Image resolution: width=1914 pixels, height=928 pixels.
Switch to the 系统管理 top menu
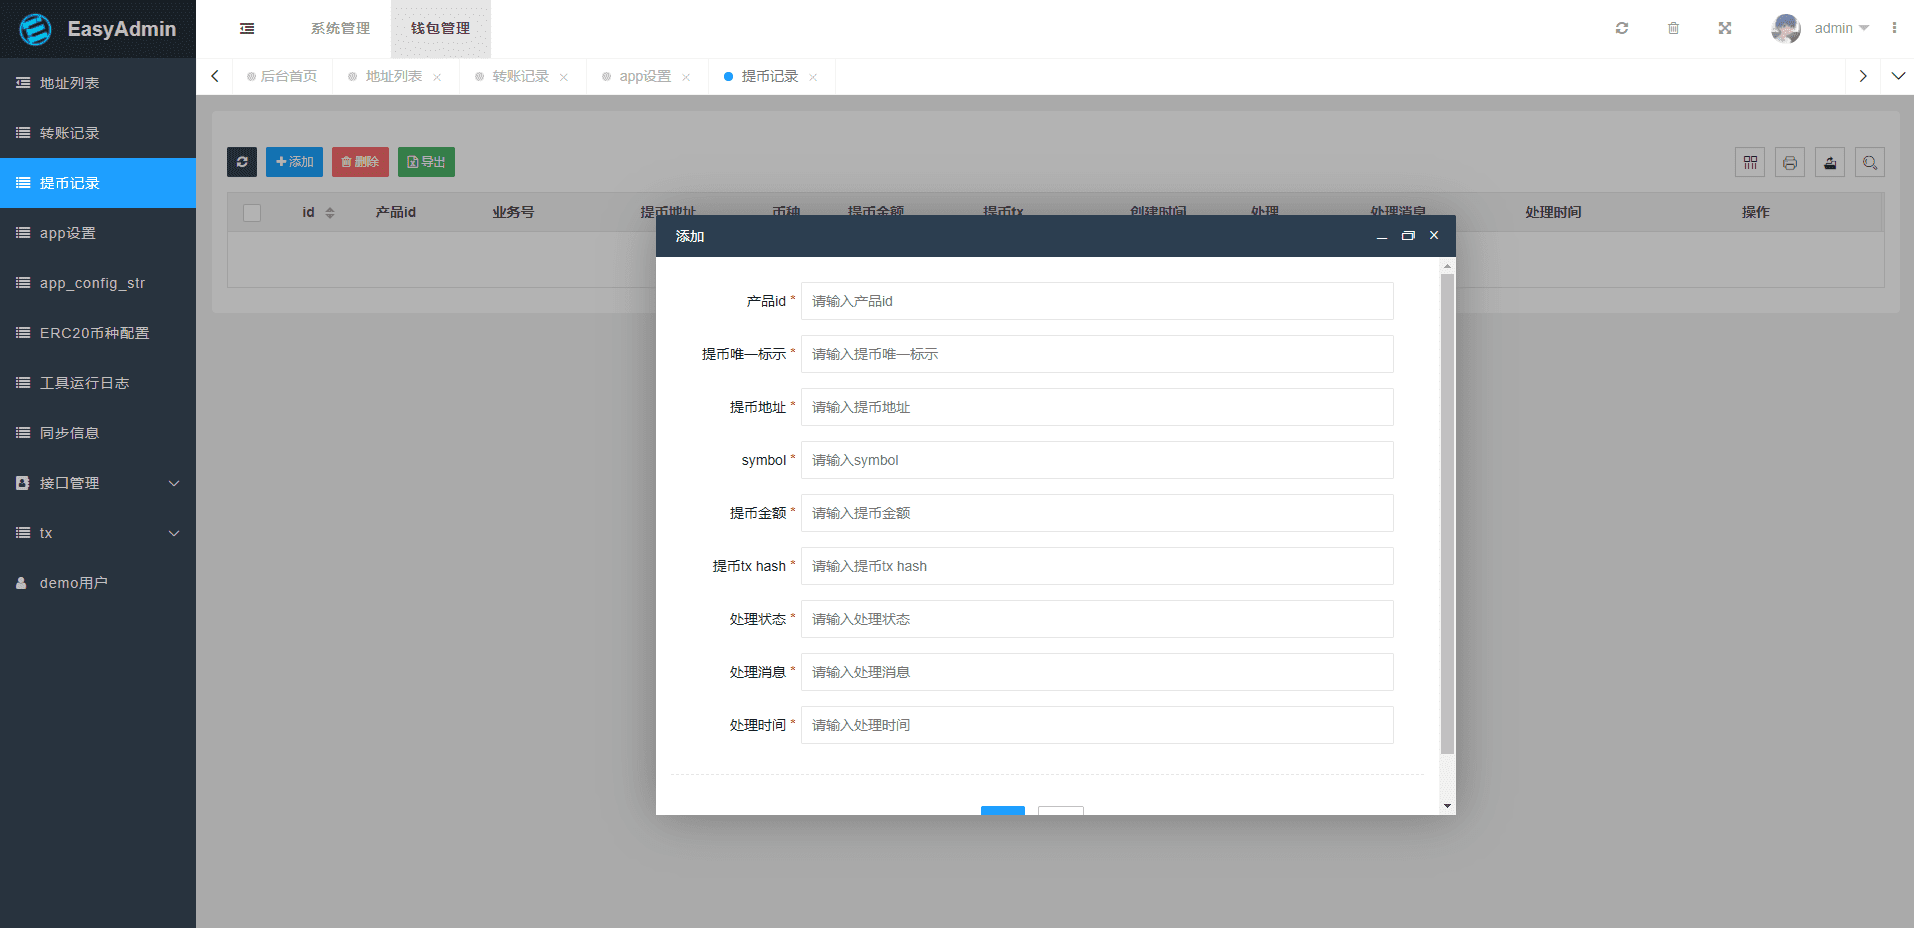pos(340,28)
